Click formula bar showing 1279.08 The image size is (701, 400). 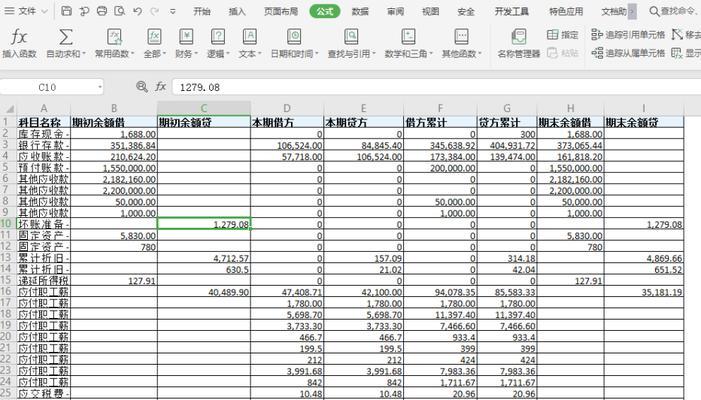coord(436,87)
